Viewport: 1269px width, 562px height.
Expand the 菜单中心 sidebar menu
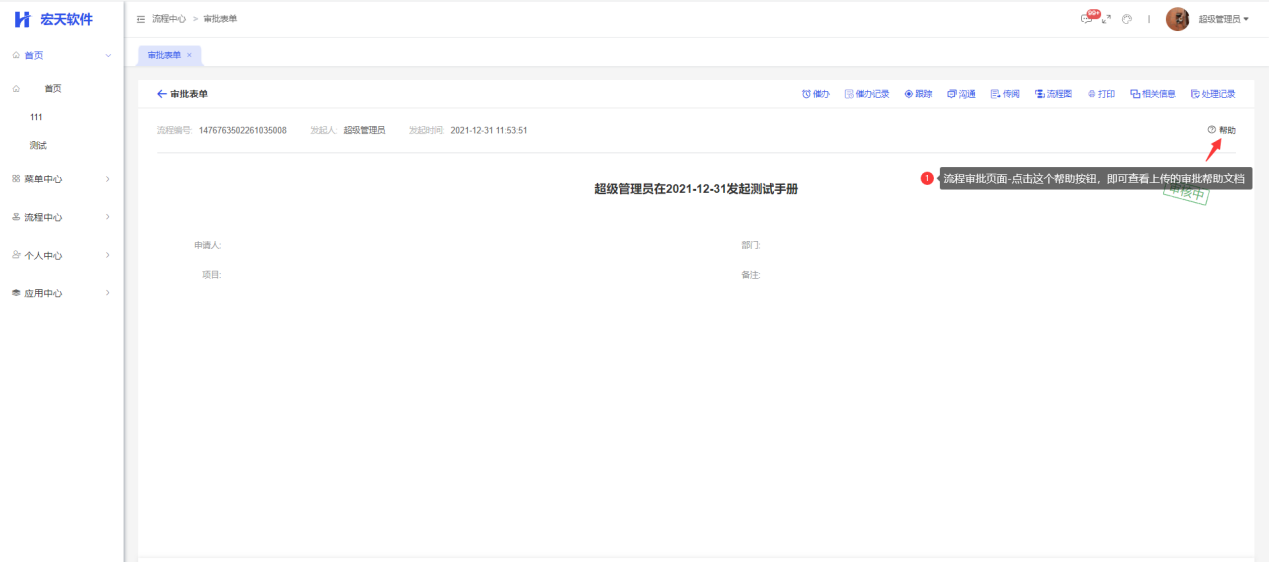[x=61, y=179]
